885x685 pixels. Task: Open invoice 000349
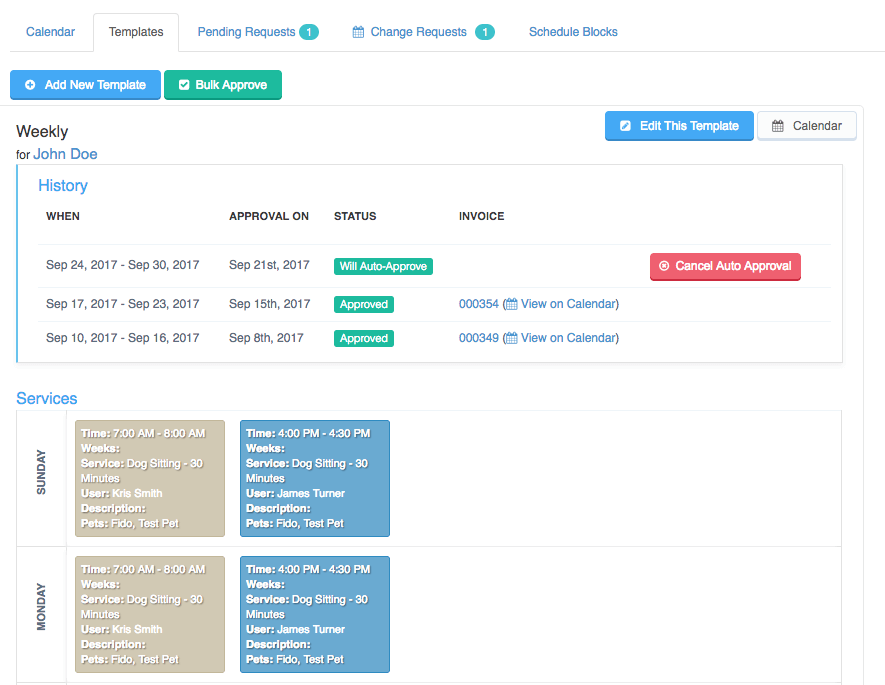coord(479,338)
